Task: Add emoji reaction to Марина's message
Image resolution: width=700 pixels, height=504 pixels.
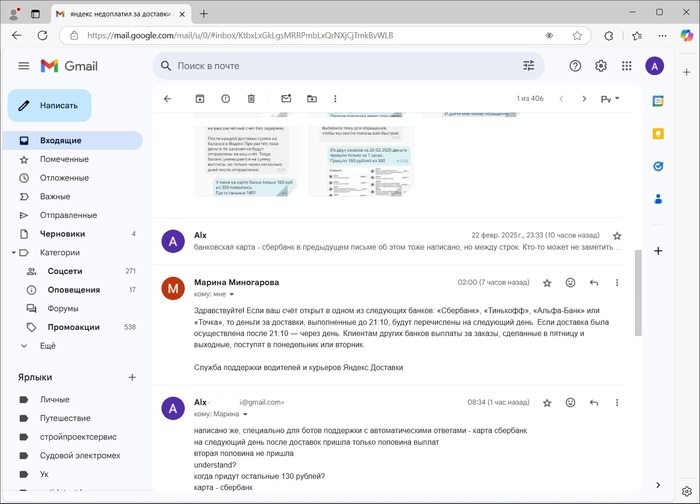Action: click(570, 283)
